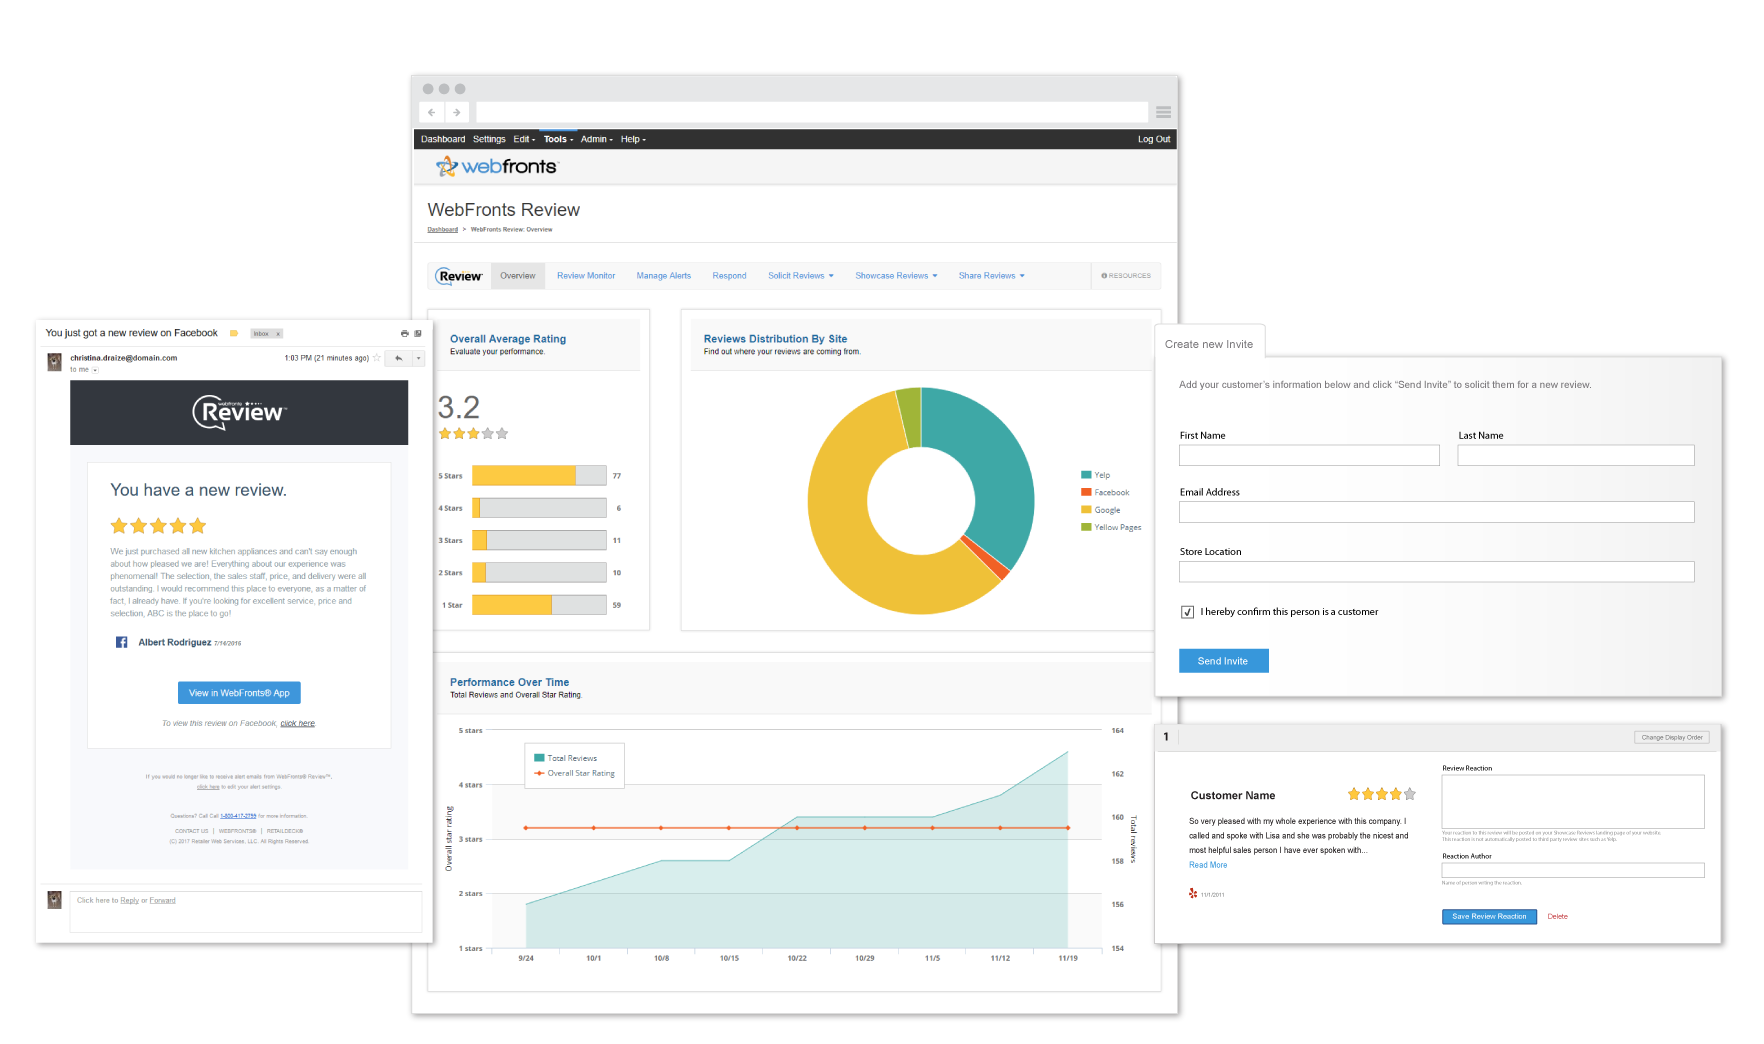Click the Google yellow legend swatch

1086,510
